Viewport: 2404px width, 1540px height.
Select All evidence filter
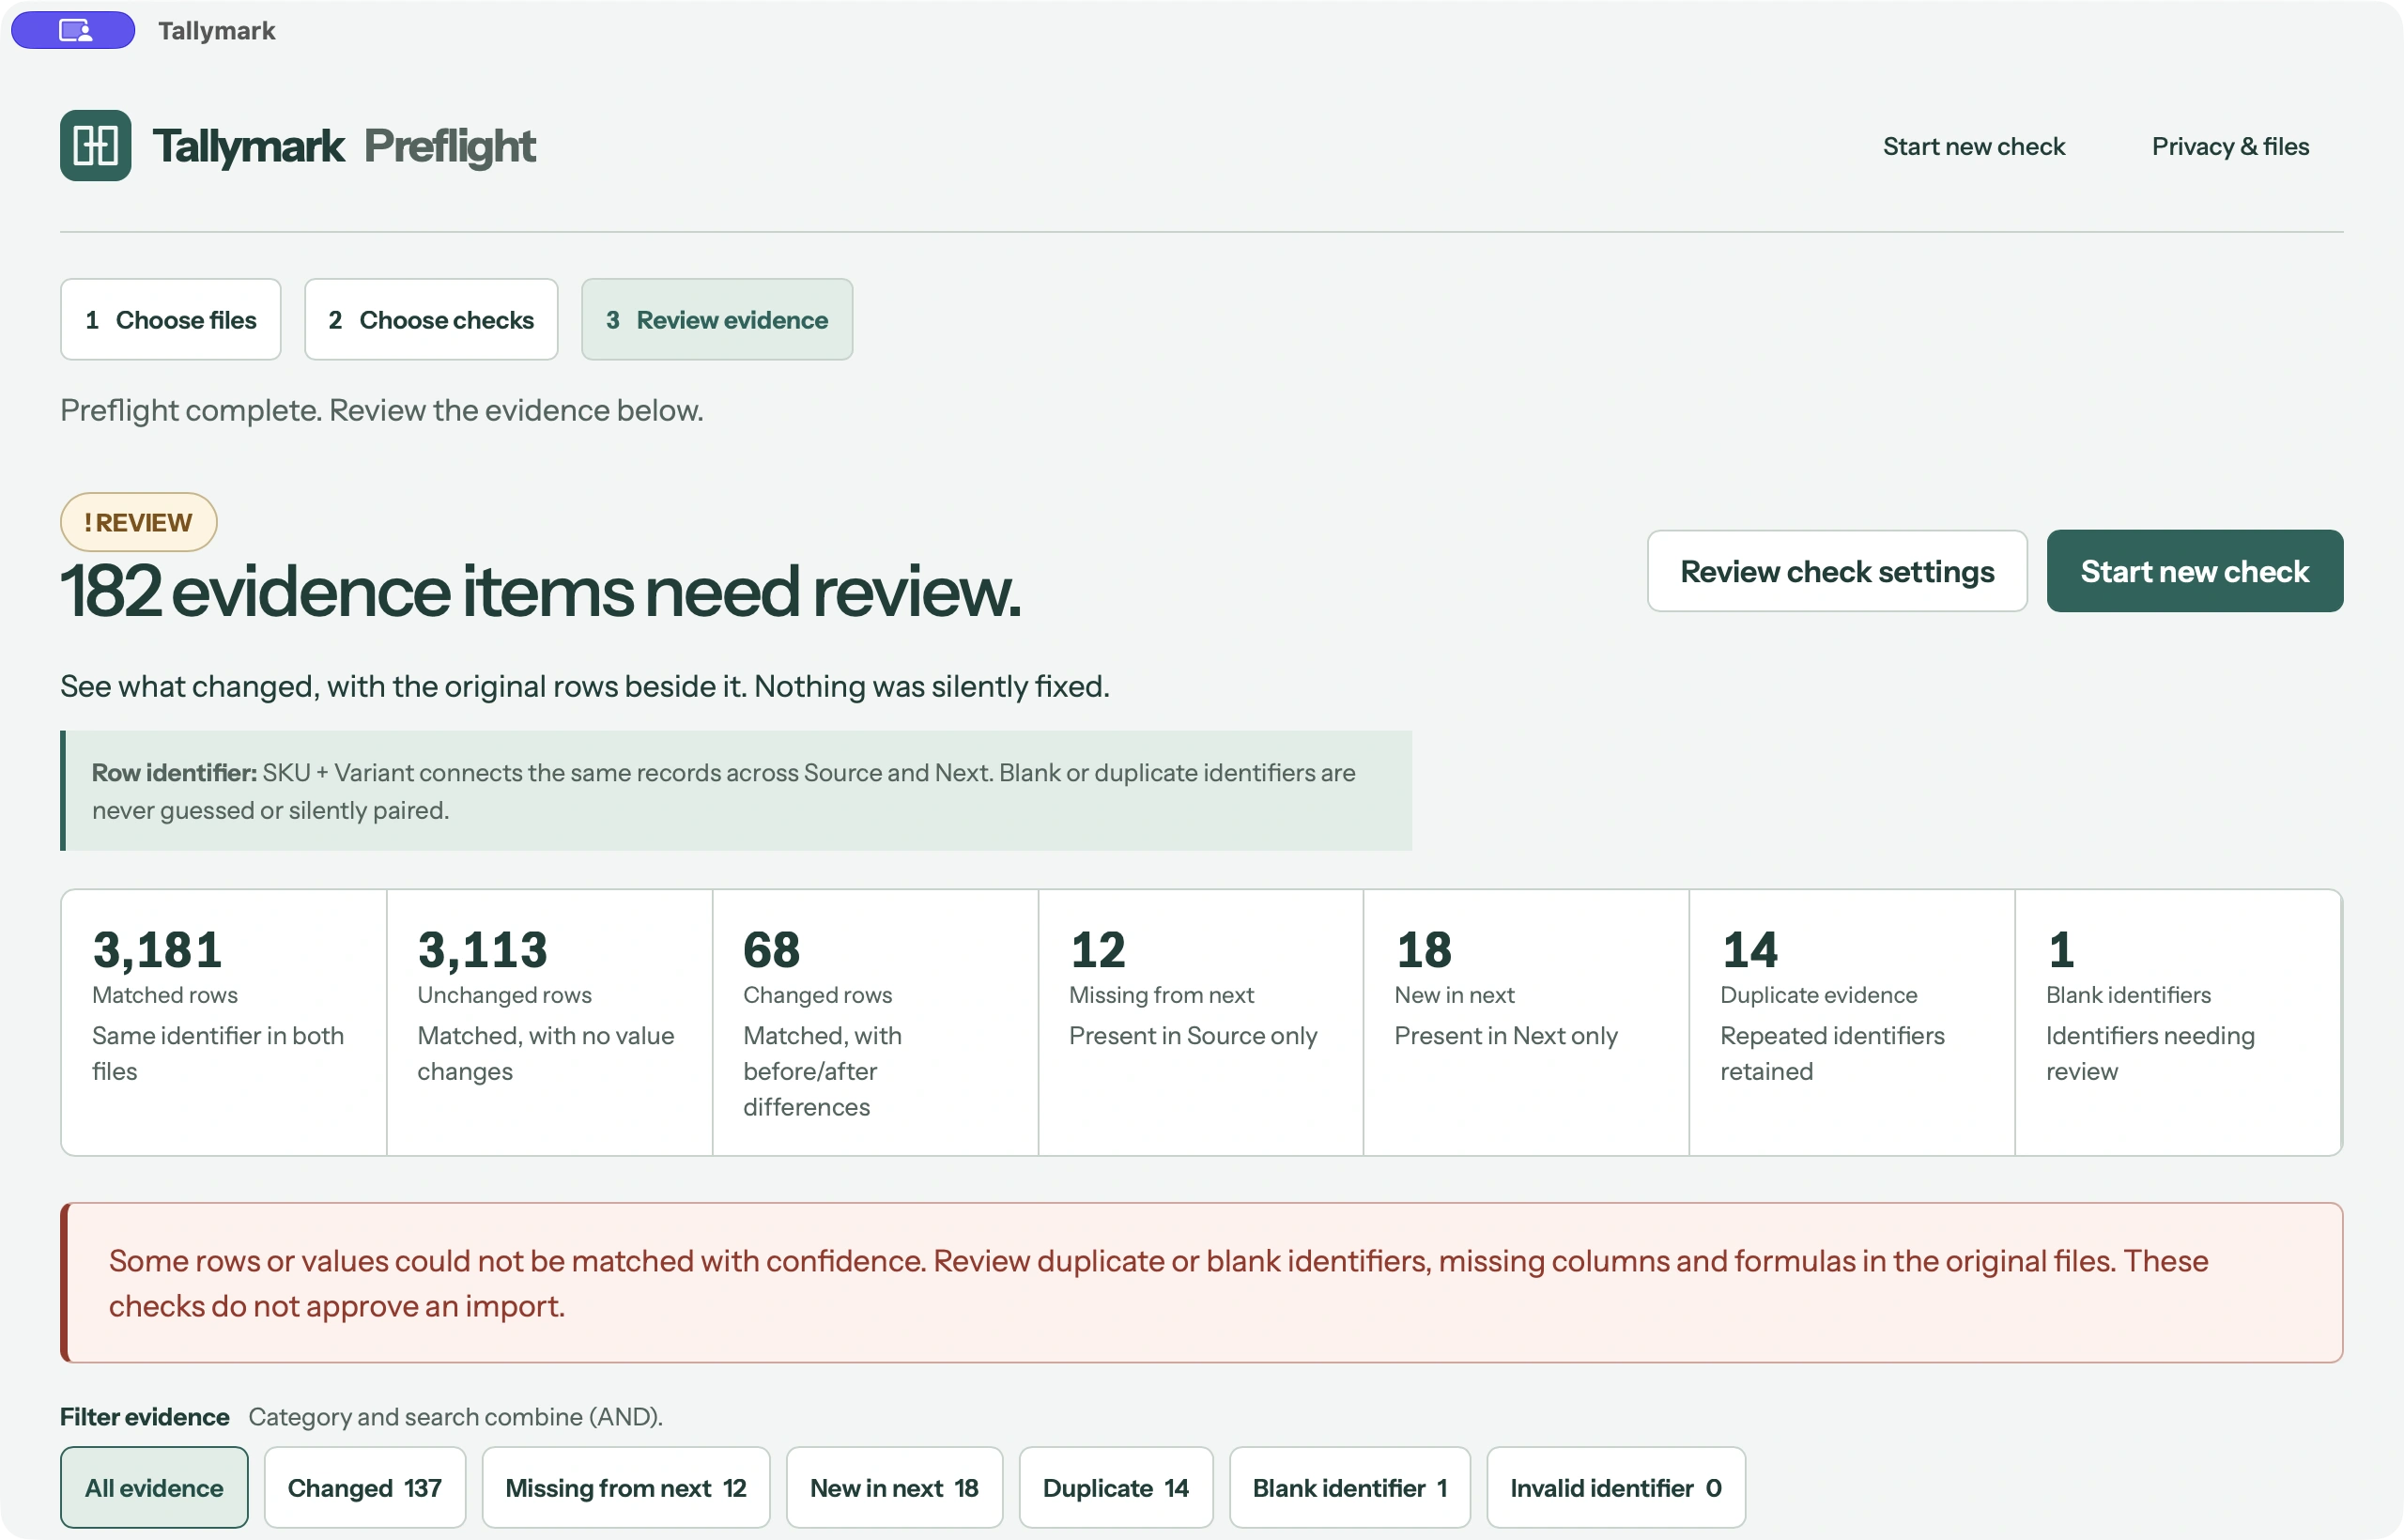pos(154,1487)
